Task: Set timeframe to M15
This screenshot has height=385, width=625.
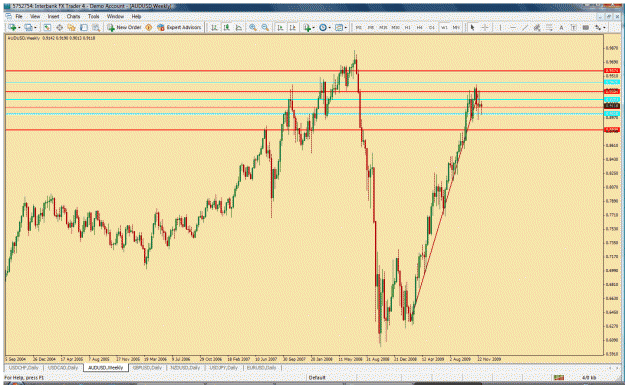Action: tap(383, 28)
